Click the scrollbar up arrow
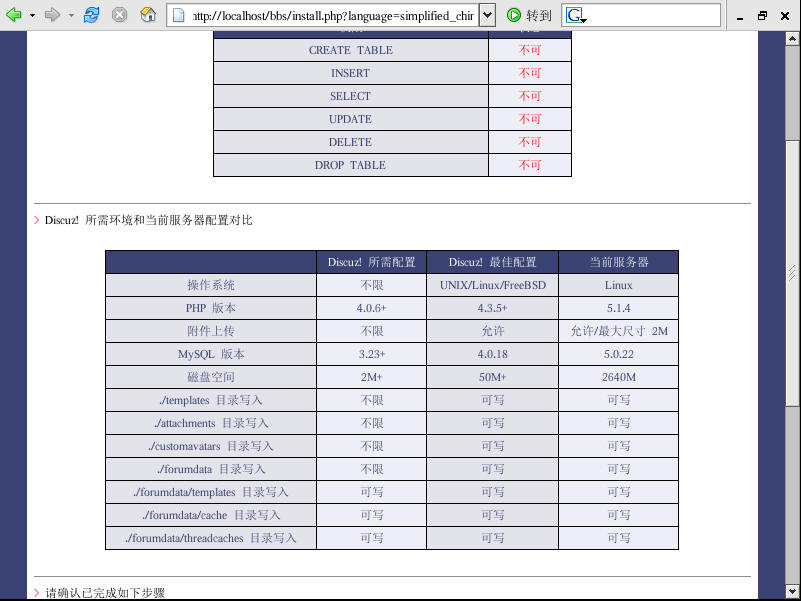 [x=792, y=38]
